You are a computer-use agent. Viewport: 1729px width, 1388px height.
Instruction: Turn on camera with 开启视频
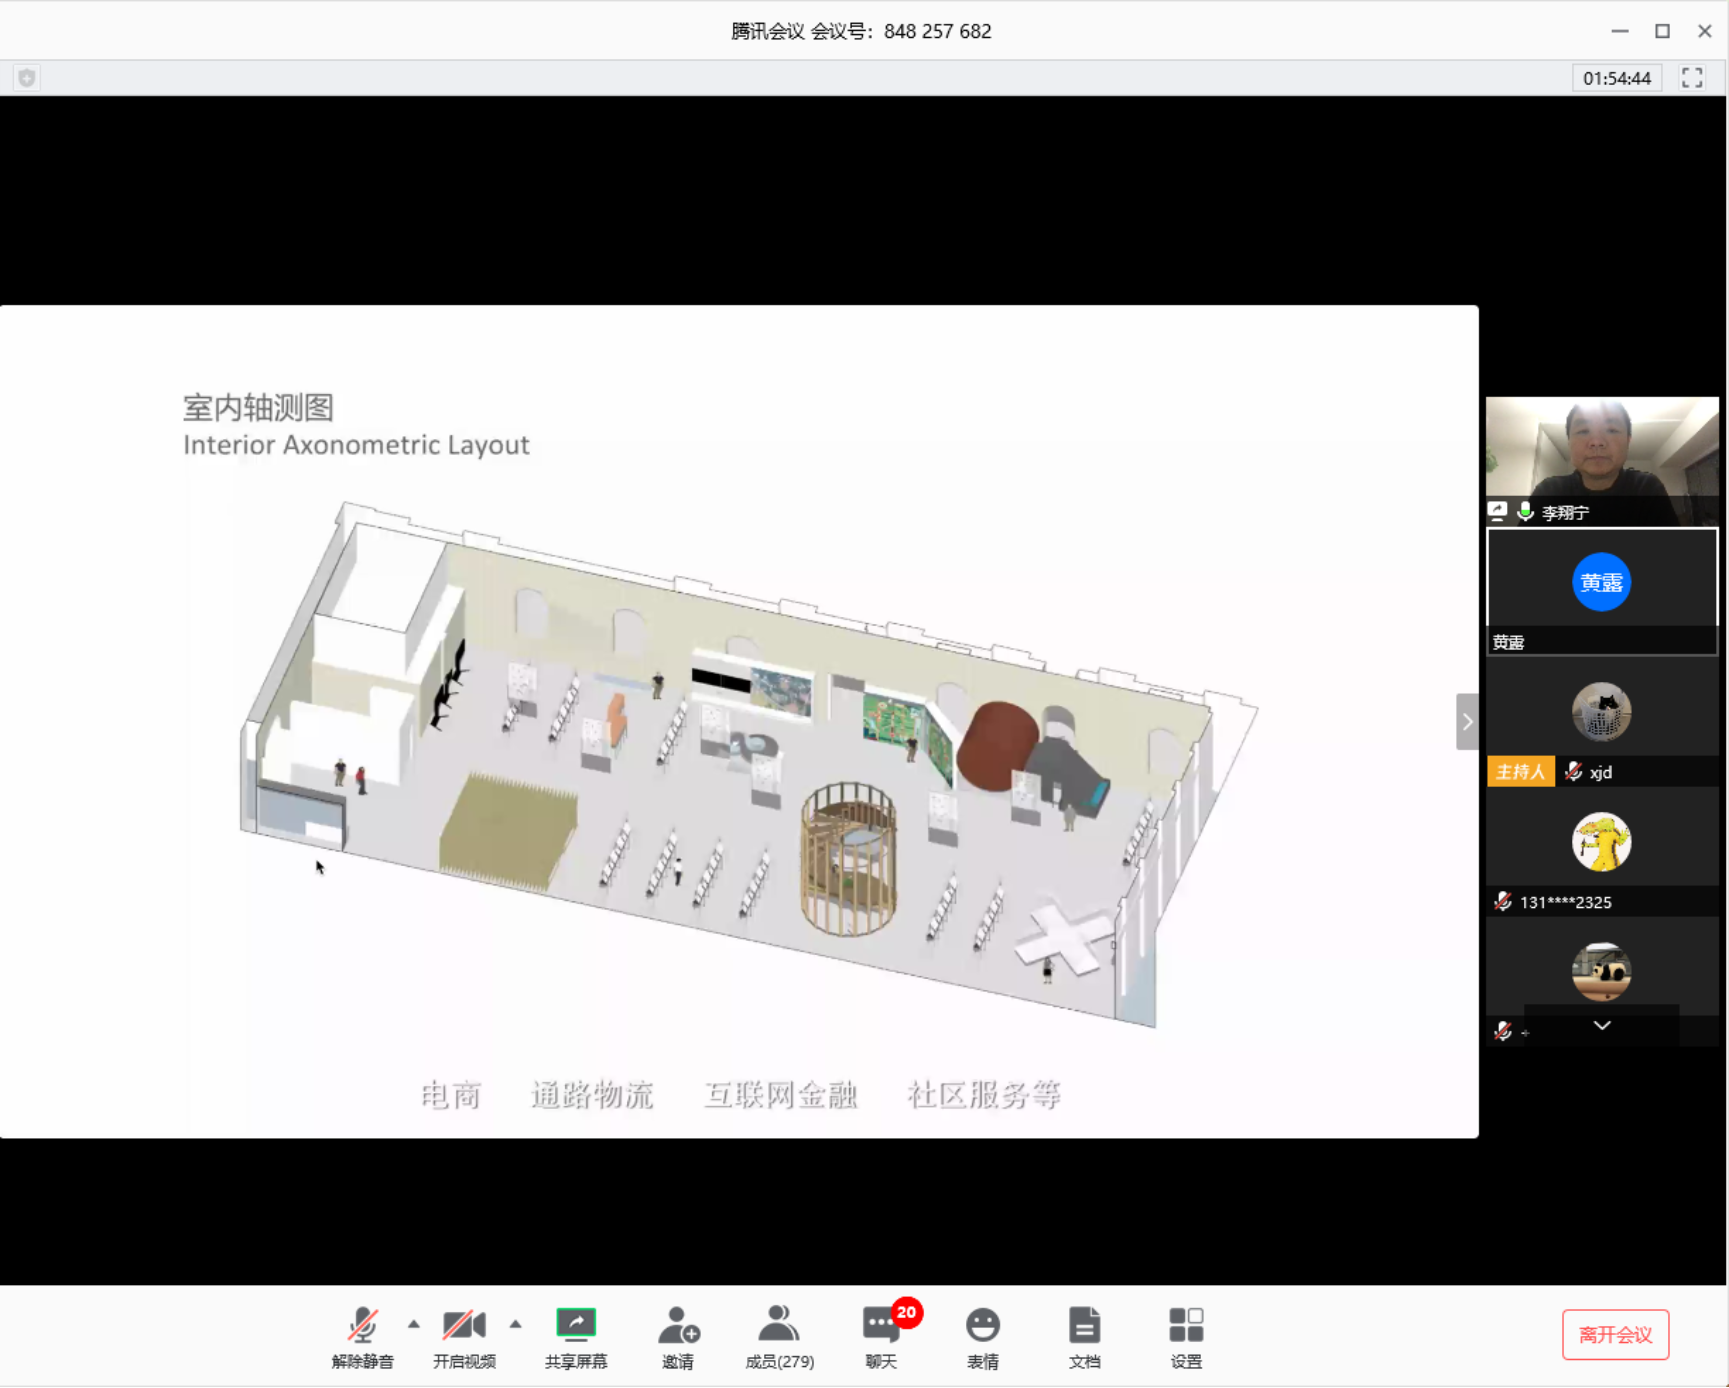pos(464,1336)
